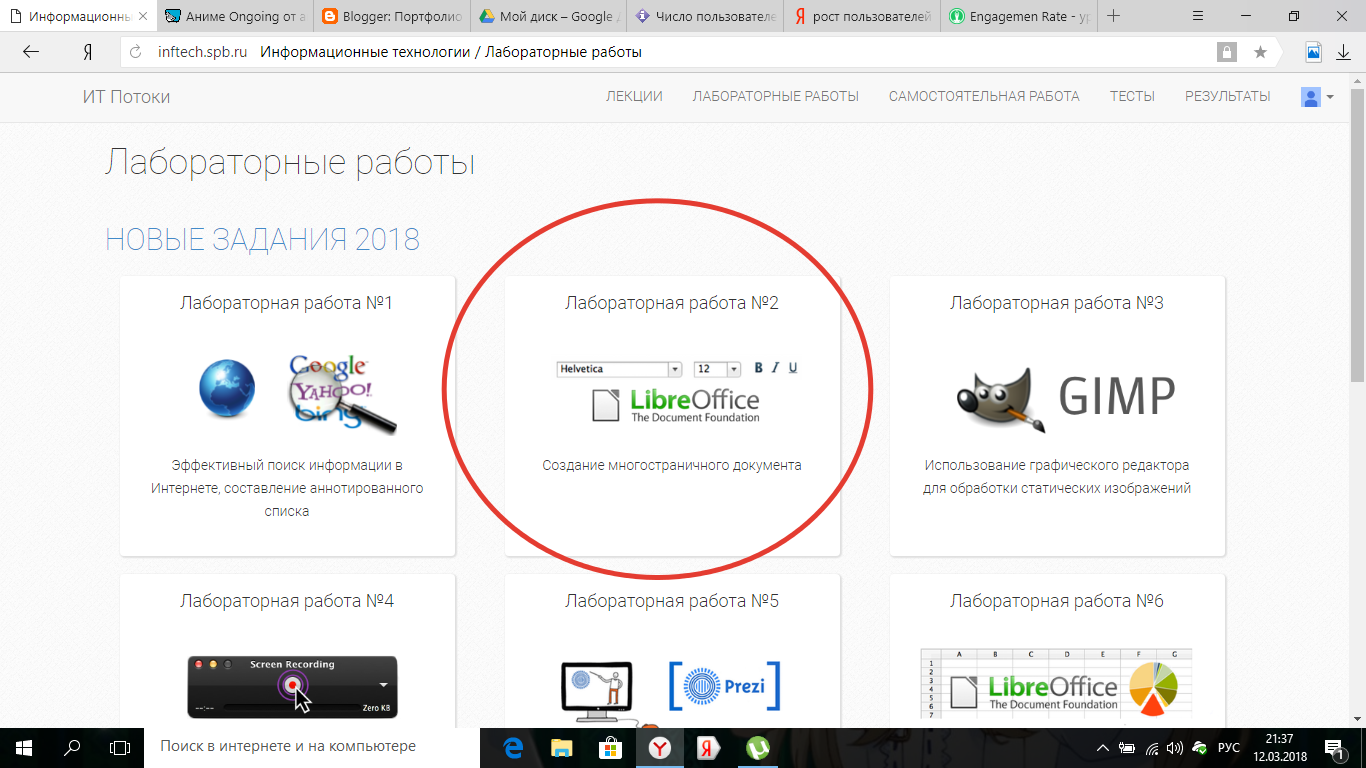The height and width of the screenshot is (768, 1366).
Task: Bookmark the page with the star icon
Action: pos(1260,52)
